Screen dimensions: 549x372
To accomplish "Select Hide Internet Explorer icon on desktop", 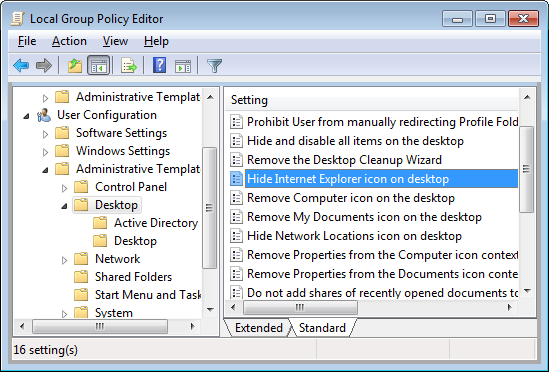I will click(381, 179).
